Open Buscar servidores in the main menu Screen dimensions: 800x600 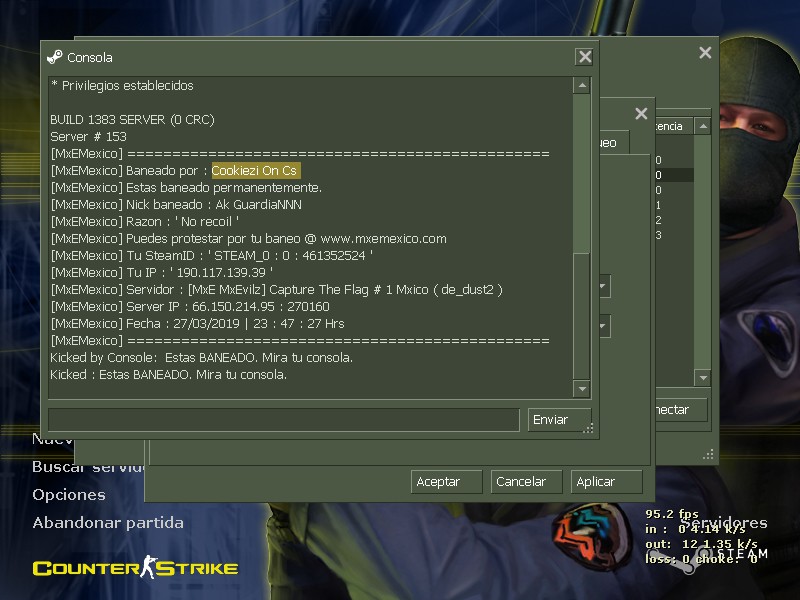(88, 467)
